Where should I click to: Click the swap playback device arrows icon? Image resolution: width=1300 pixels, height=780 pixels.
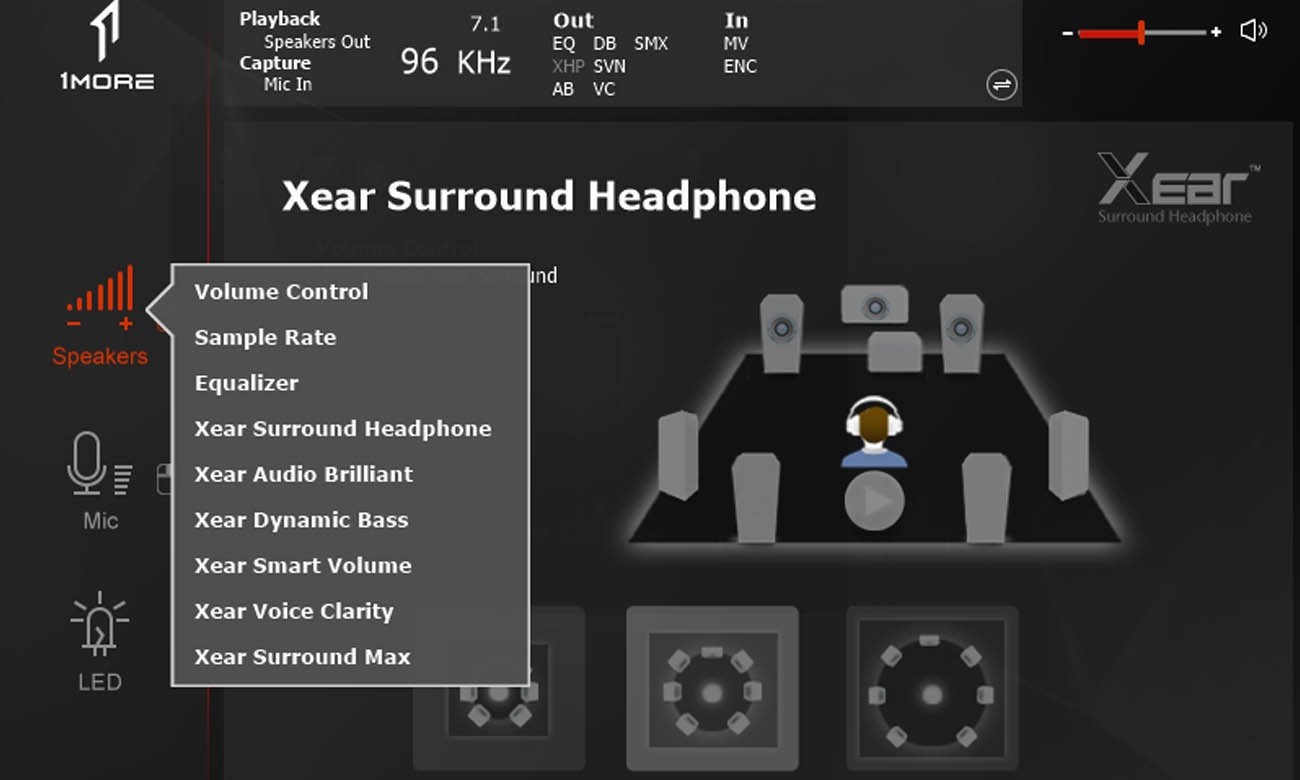[1001, 85]
